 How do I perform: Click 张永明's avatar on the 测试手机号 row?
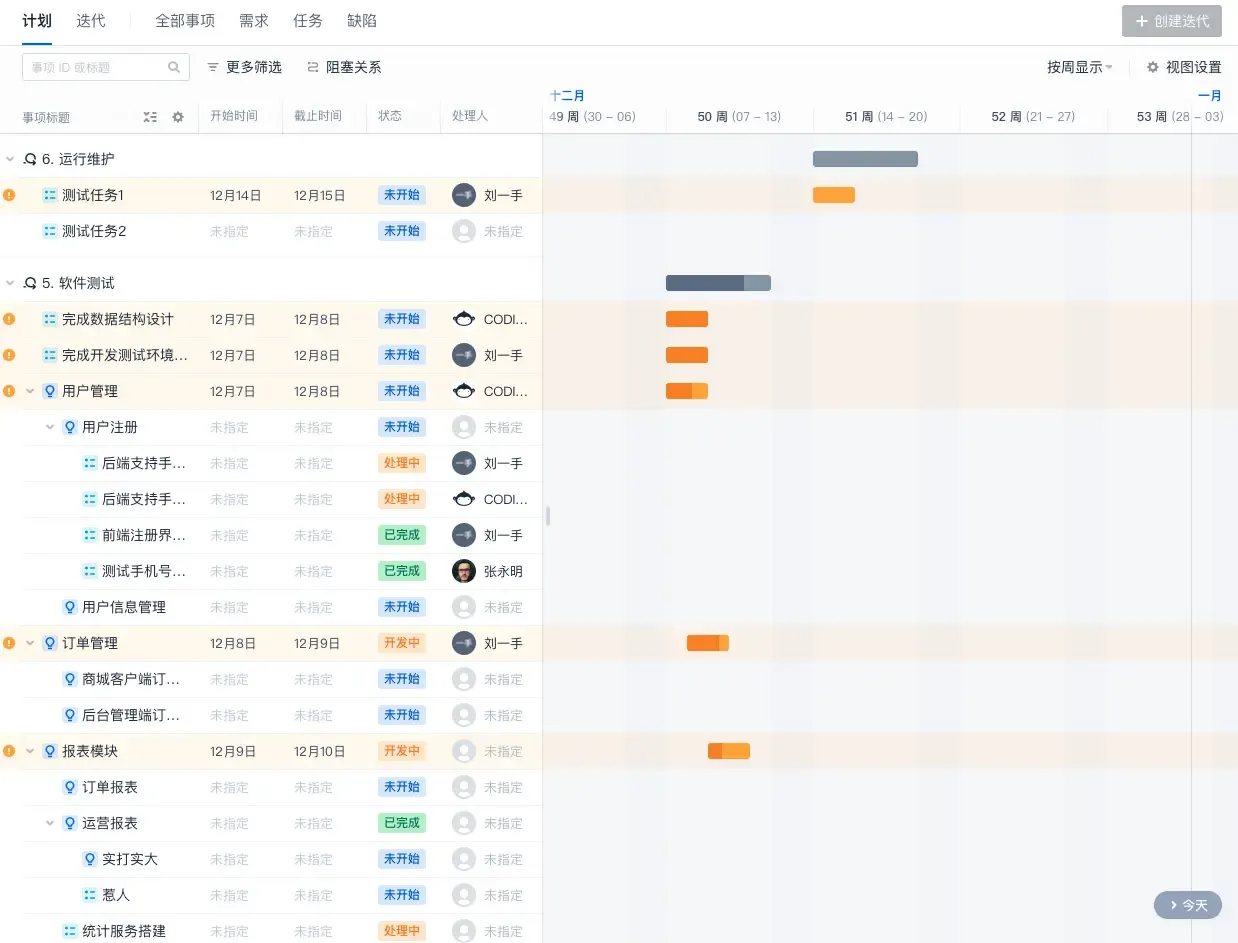464,571
